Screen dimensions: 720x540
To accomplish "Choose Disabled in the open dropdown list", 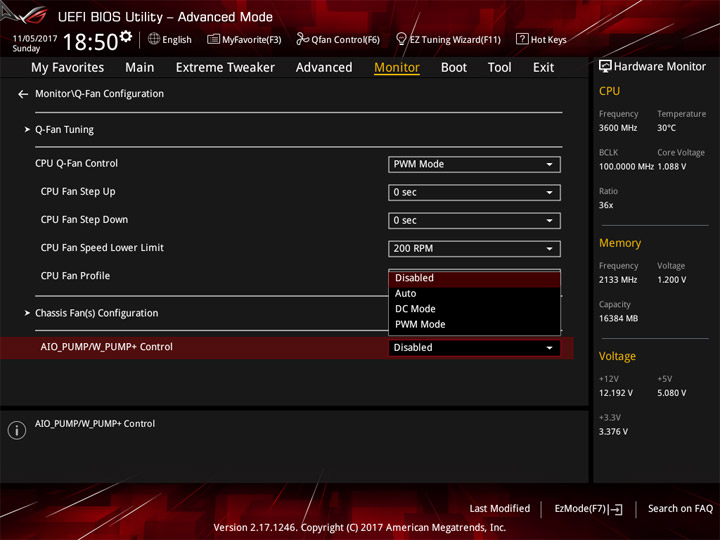I will click(x=474, y=278).
